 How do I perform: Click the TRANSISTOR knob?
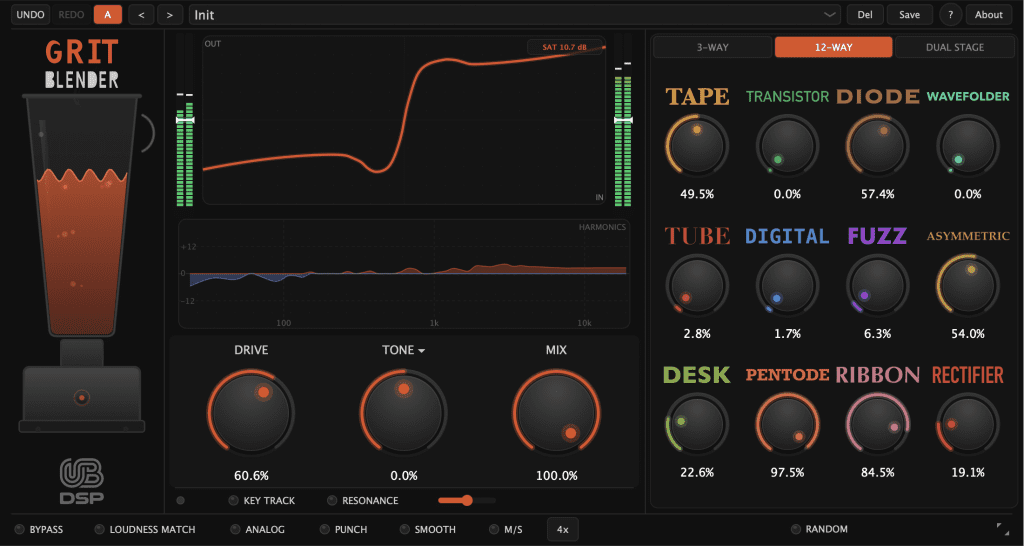(x=788, y=146)
